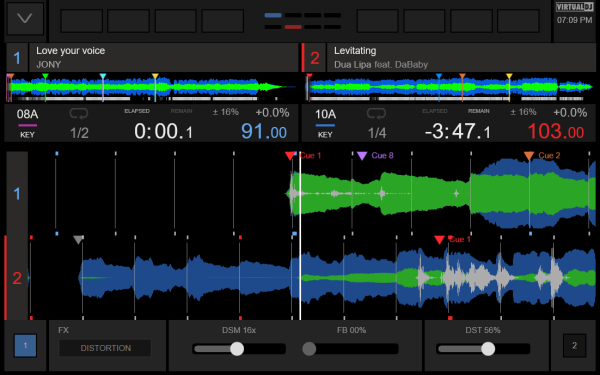600x375 pixels.
Task: Open the FX effect selector label
Action: coord(64,330)
